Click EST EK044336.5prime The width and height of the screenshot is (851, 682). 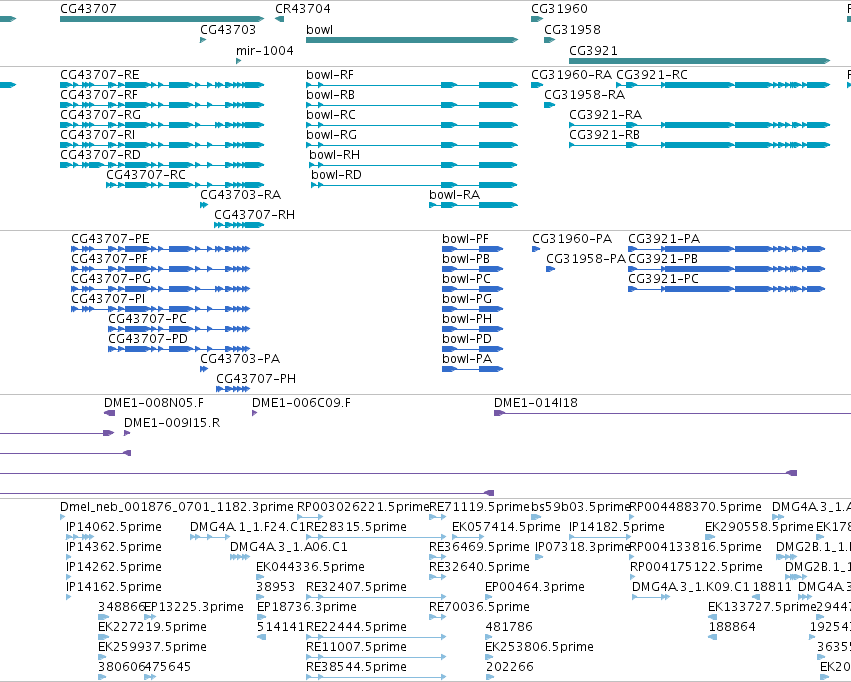pos(259,577)
